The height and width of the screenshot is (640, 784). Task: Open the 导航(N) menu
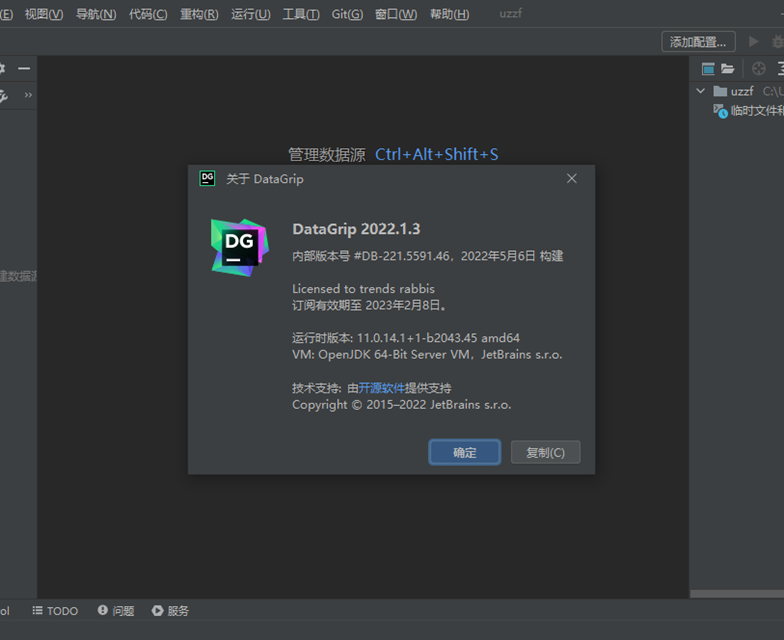click(x=96, y=14)
